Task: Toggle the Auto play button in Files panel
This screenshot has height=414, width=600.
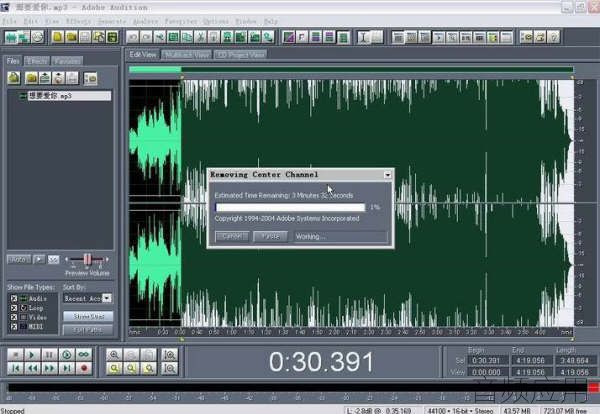Action: pos(18,259)
